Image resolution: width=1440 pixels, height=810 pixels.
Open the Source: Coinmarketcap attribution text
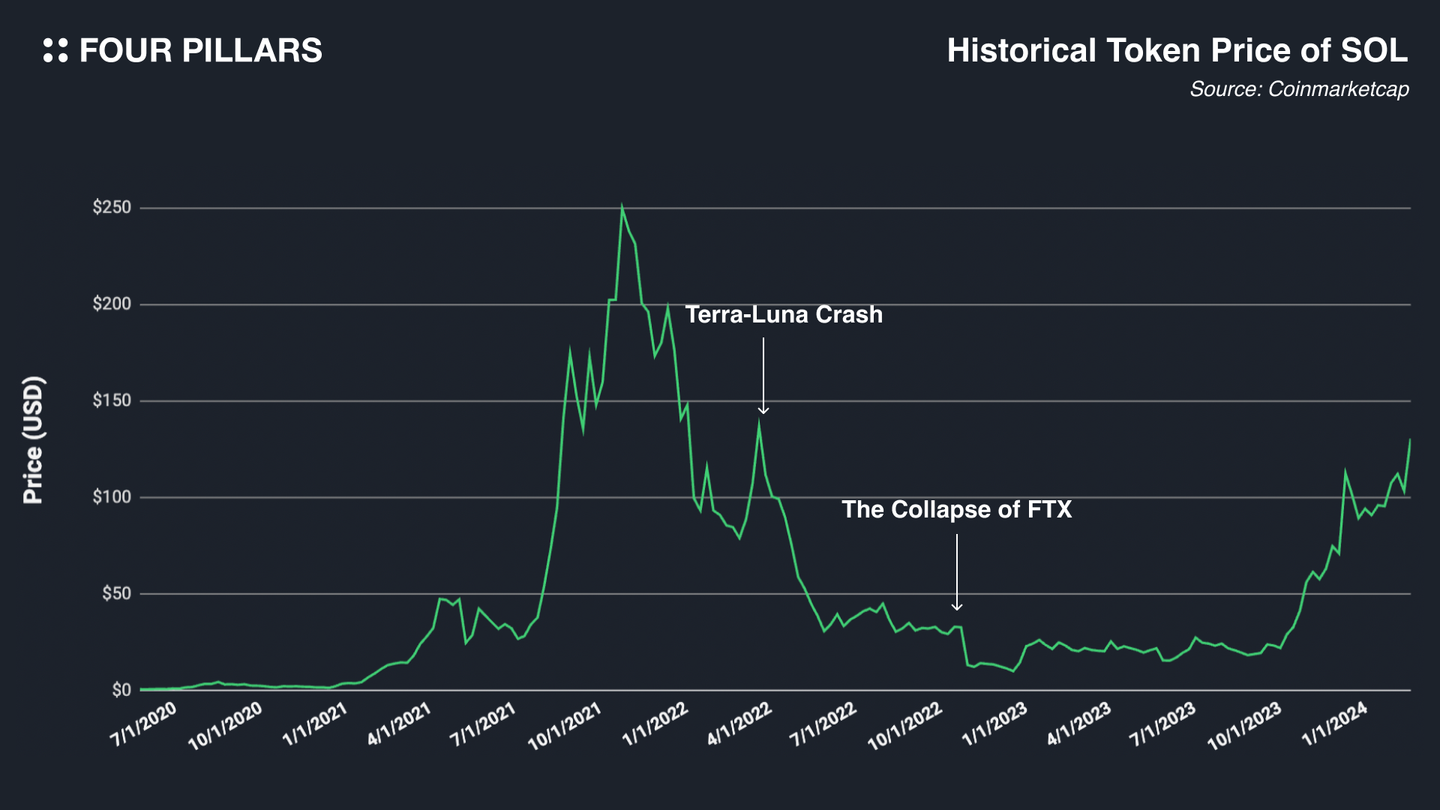(1299, 89)
